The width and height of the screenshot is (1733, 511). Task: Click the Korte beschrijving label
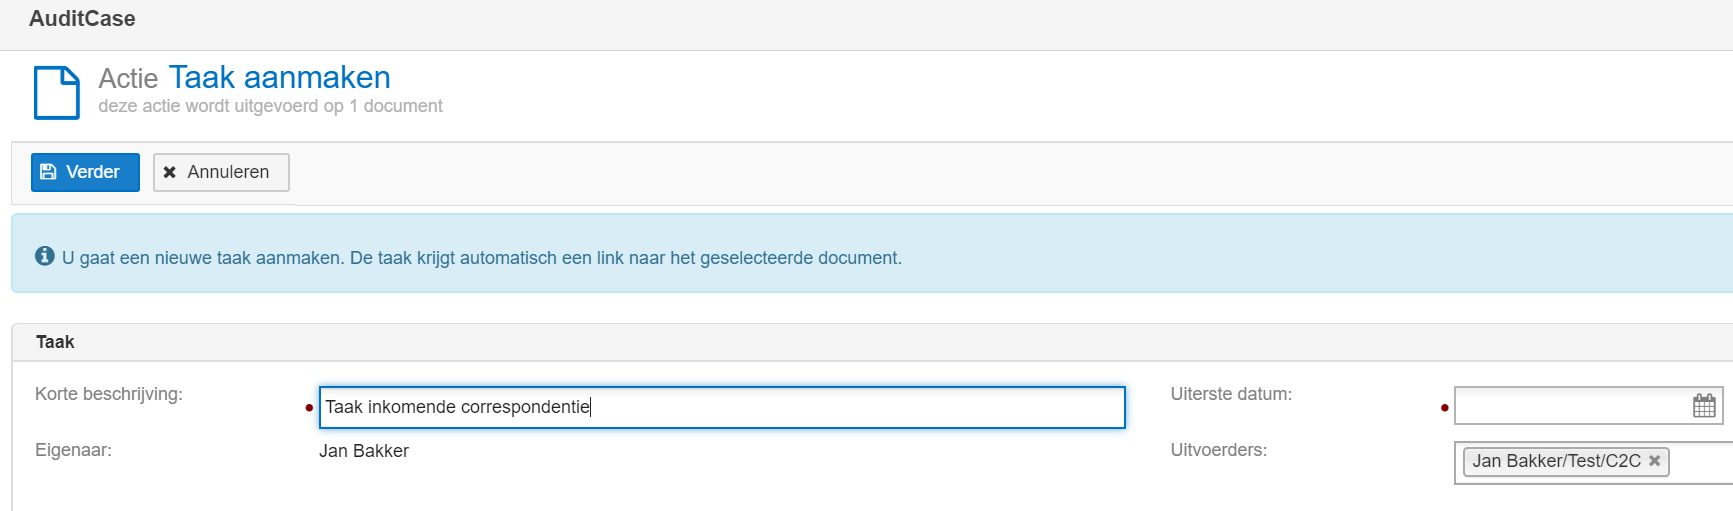(x=109, y=394)
